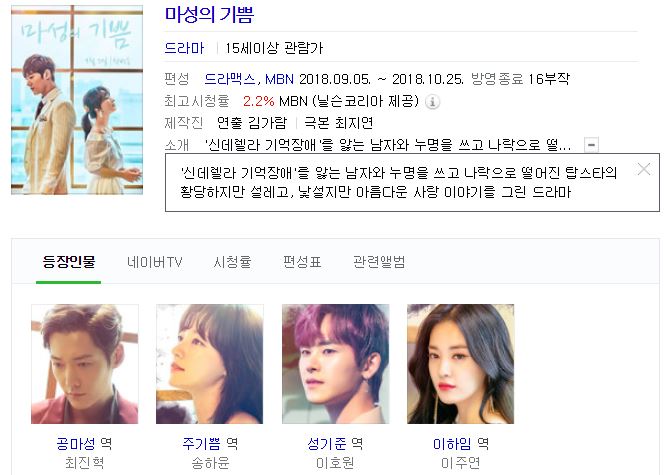The width and height of the screenshot is (670, 475).
Task: Click the 주기쁨 character photo
Action: [210, 364]
